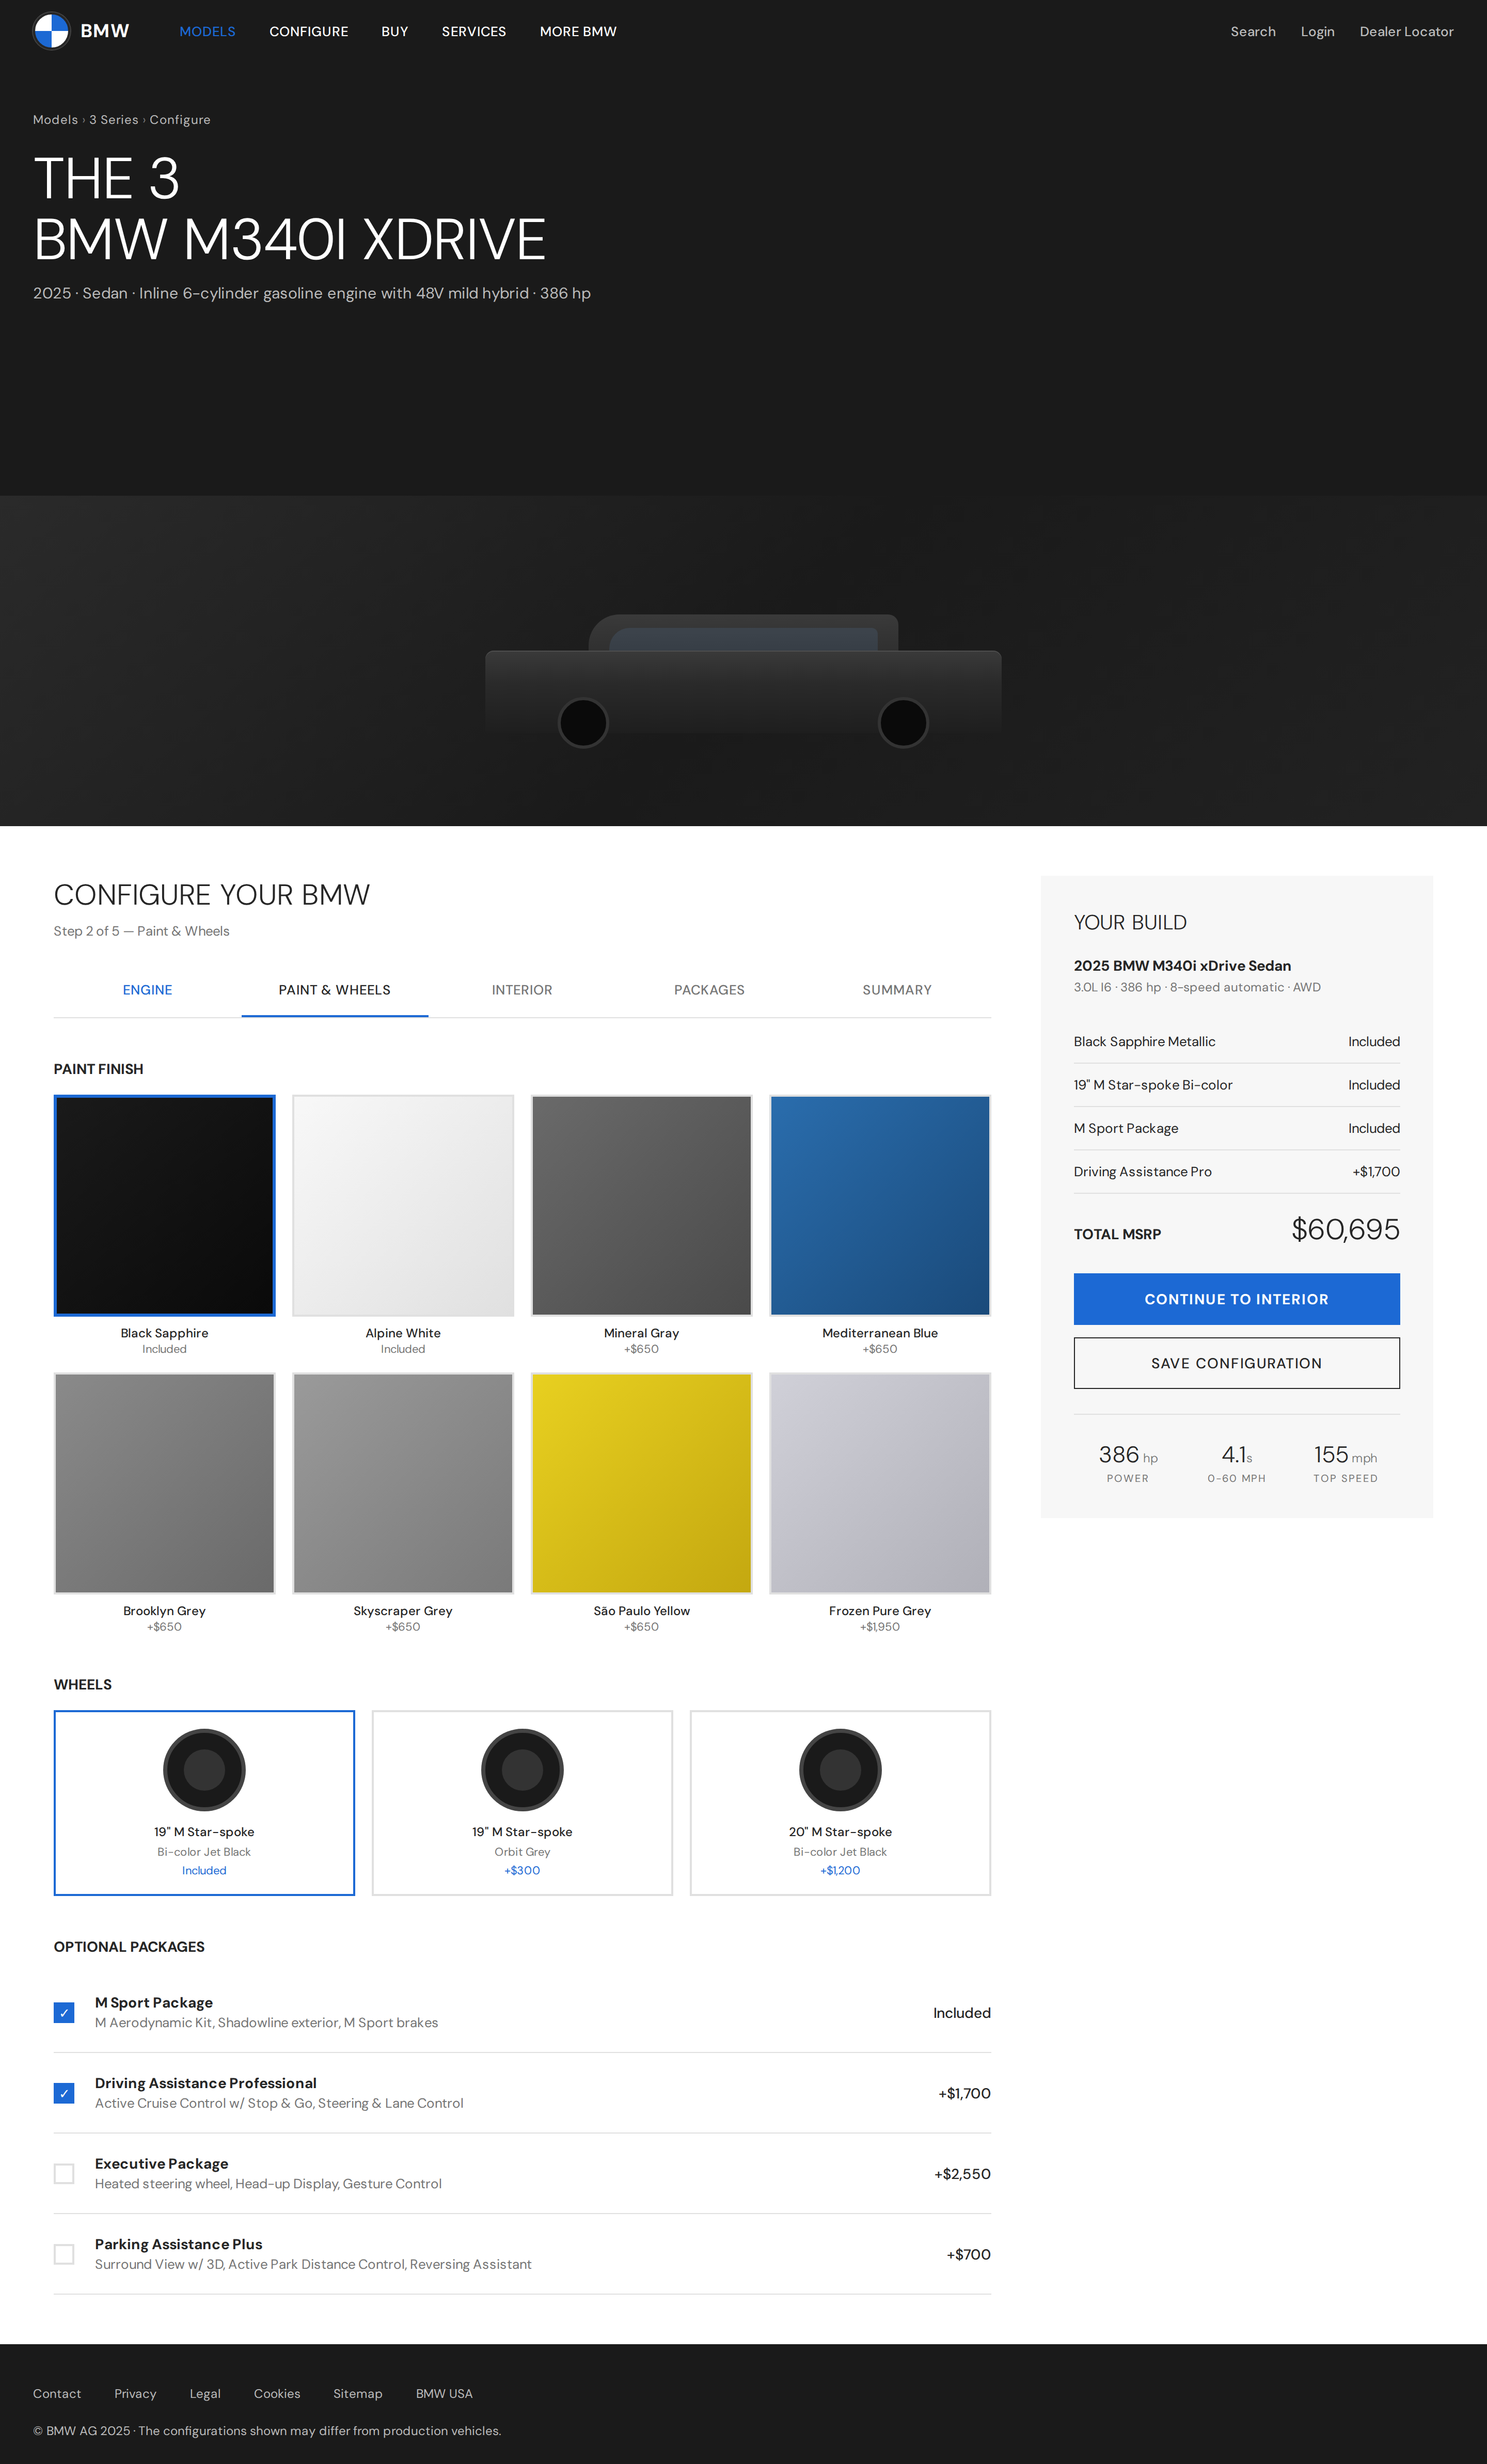Pick Mediterranean Blue paint swatch
This screenshot has height=2464, width=1487.
click(880, 1206)
